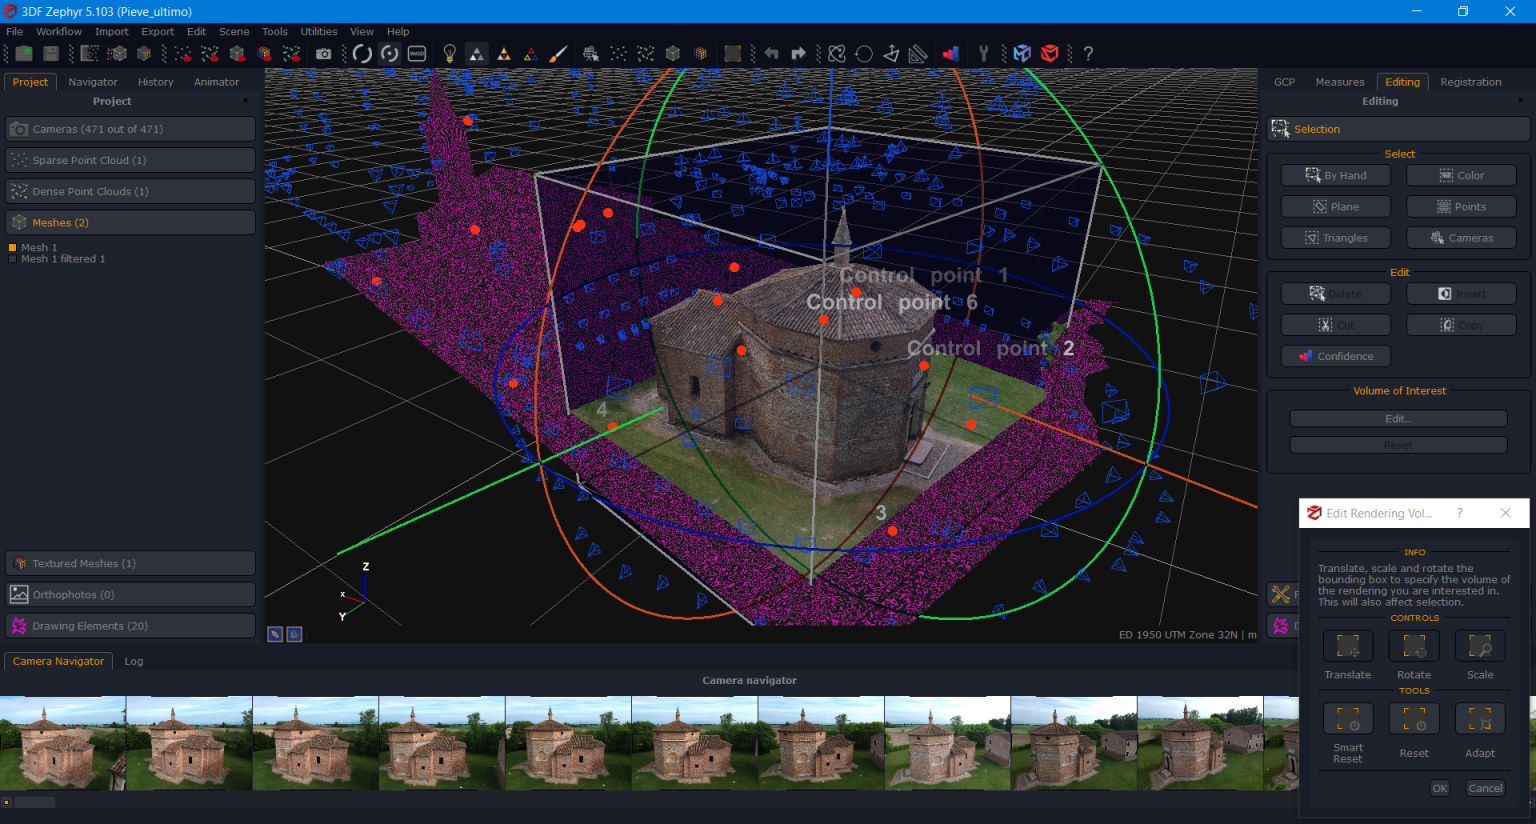
Task: Click the Smart Reset button
Action: click(1347, 718)
